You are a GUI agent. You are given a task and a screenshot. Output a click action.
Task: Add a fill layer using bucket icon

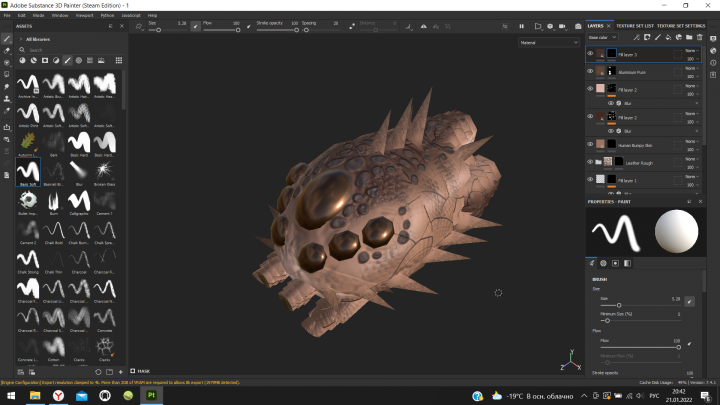pyautogui.click(x=668, y=37)
